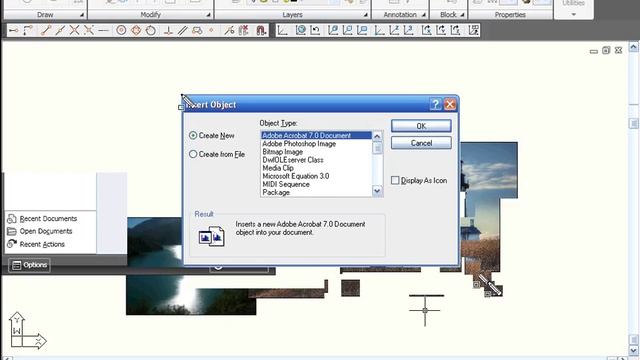This screenshot has width=640, height=360.
Task: Define UCS Z Axis Vector icon
Action: click(394, 30)
